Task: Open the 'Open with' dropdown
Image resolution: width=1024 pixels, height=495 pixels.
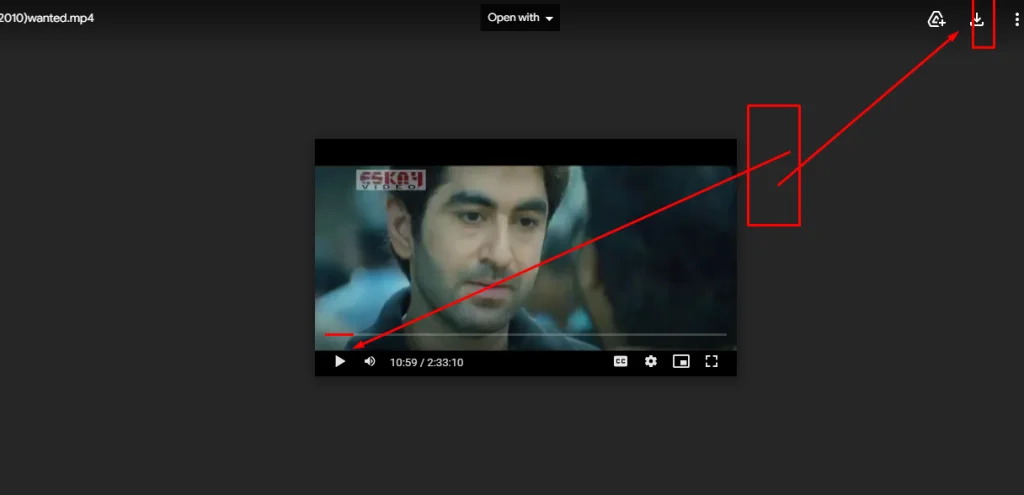Action: 520,18
